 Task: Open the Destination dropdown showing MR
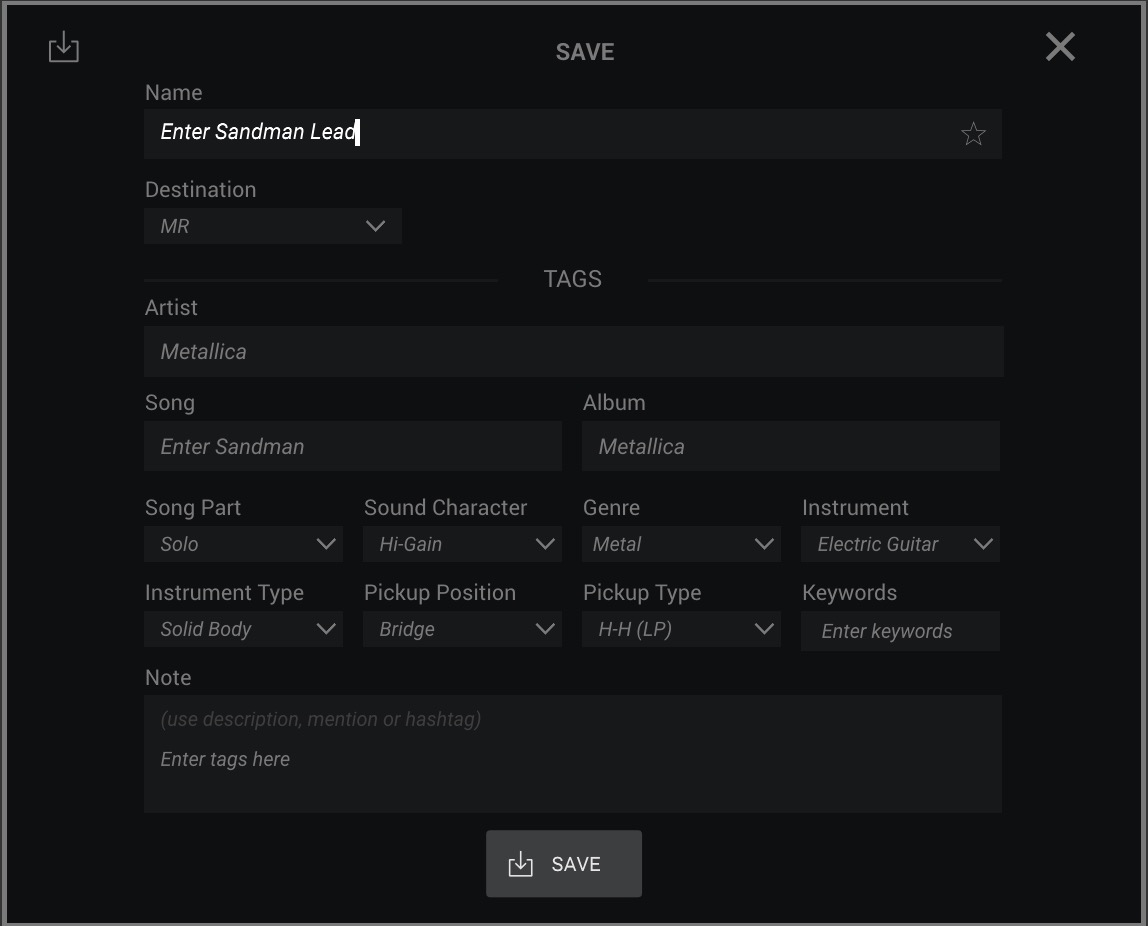[272, 226]
